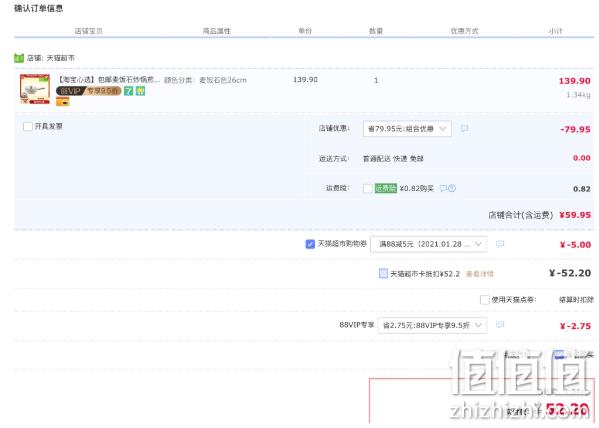Open the 麦饭石炒锅 product title link
The image size is (599, 428).
[x=109, y=80]
